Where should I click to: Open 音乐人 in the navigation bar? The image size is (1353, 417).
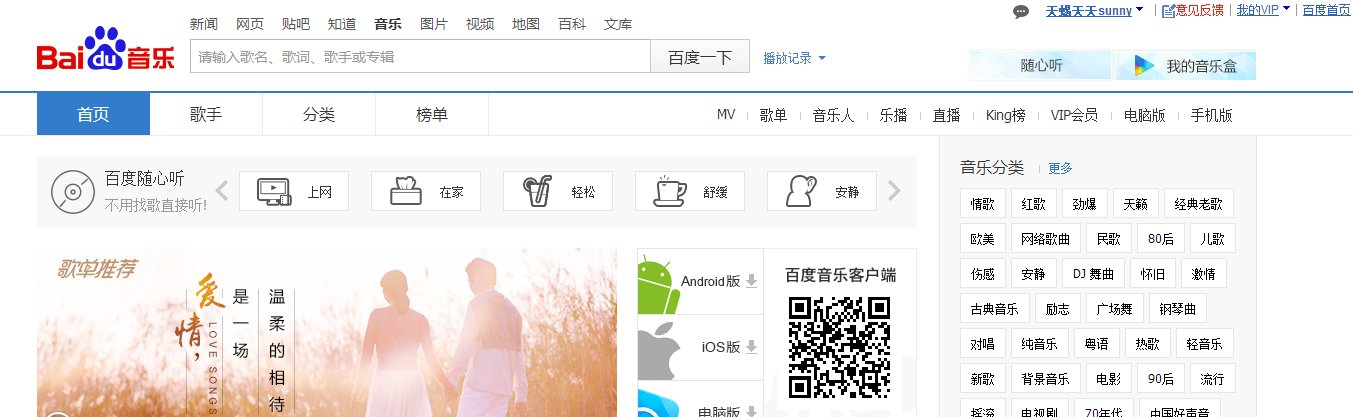pos(833,115)
